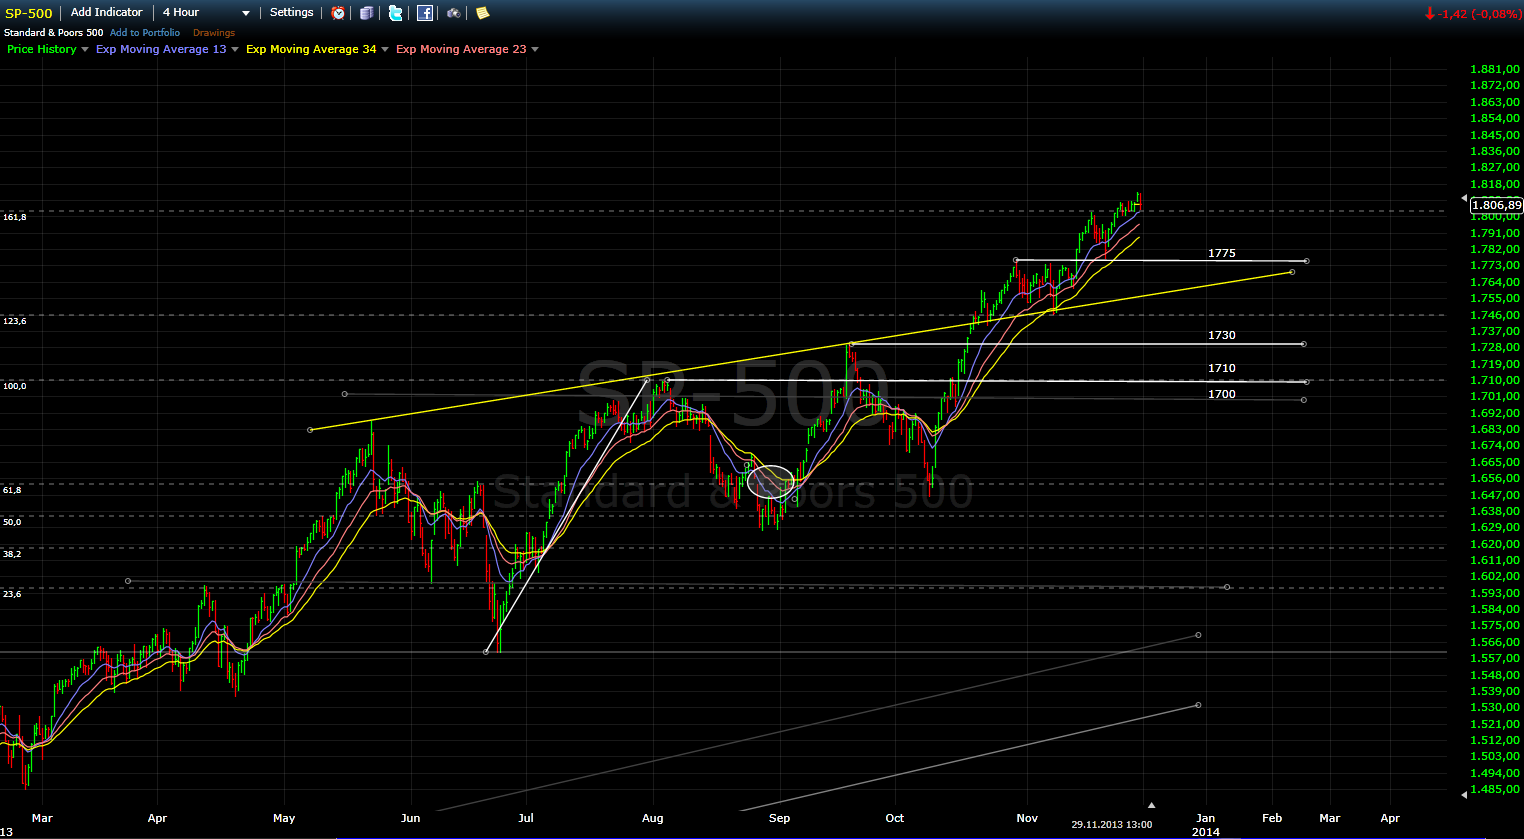Take a chart snapshot with camera icon
Image resolution: width=1524 pixels, height=839 pixels.
(454, 13)
